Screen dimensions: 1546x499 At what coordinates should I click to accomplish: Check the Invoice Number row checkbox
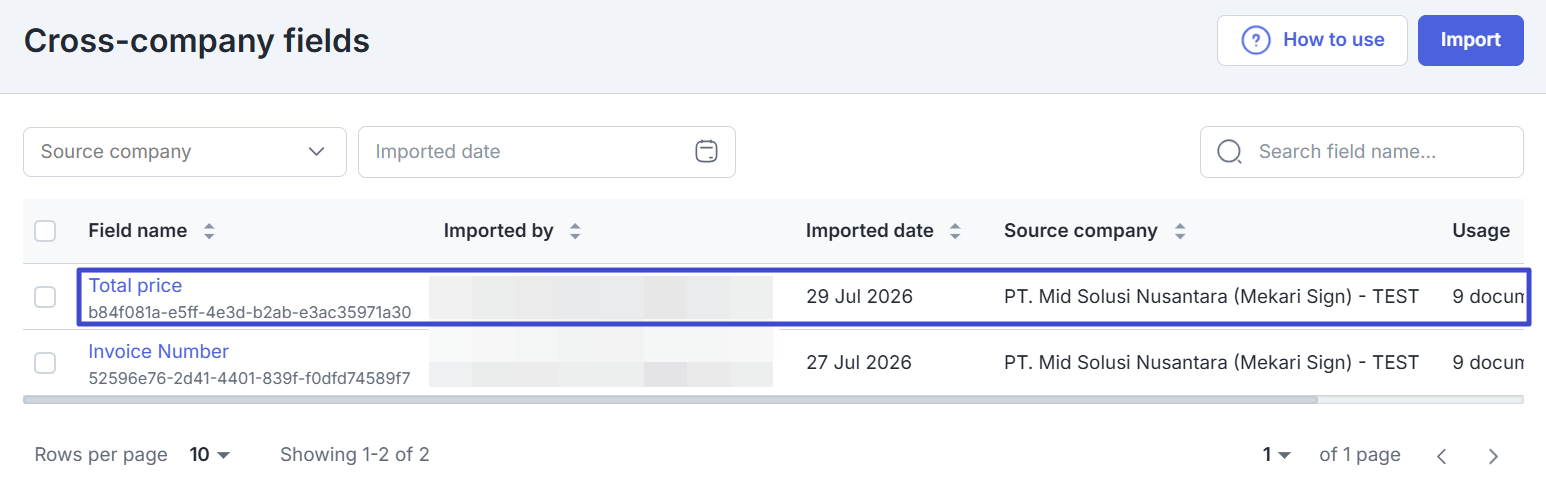coord(45,363)
